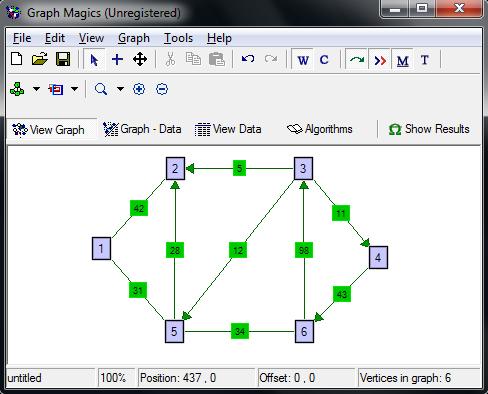Save the graph with floppy icon

(63, 59)
